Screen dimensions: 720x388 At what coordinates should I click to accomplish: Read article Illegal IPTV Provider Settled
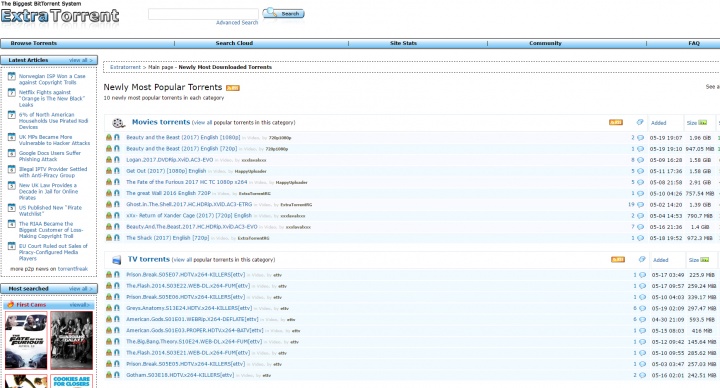coord(53,172)
